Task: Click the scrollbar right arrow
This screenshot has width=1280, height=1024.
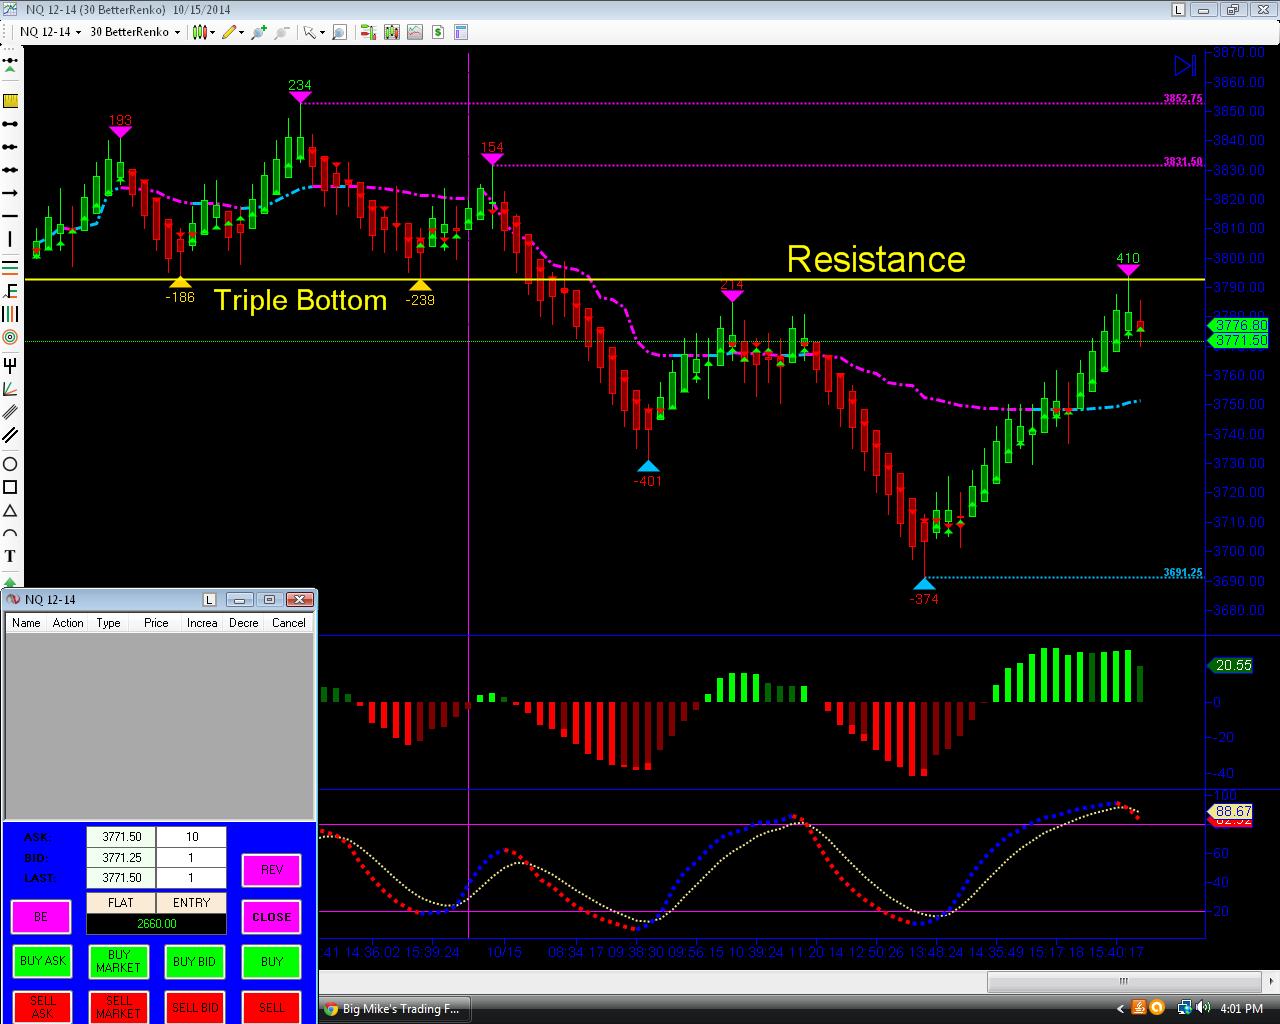Action: (1269, 982)
